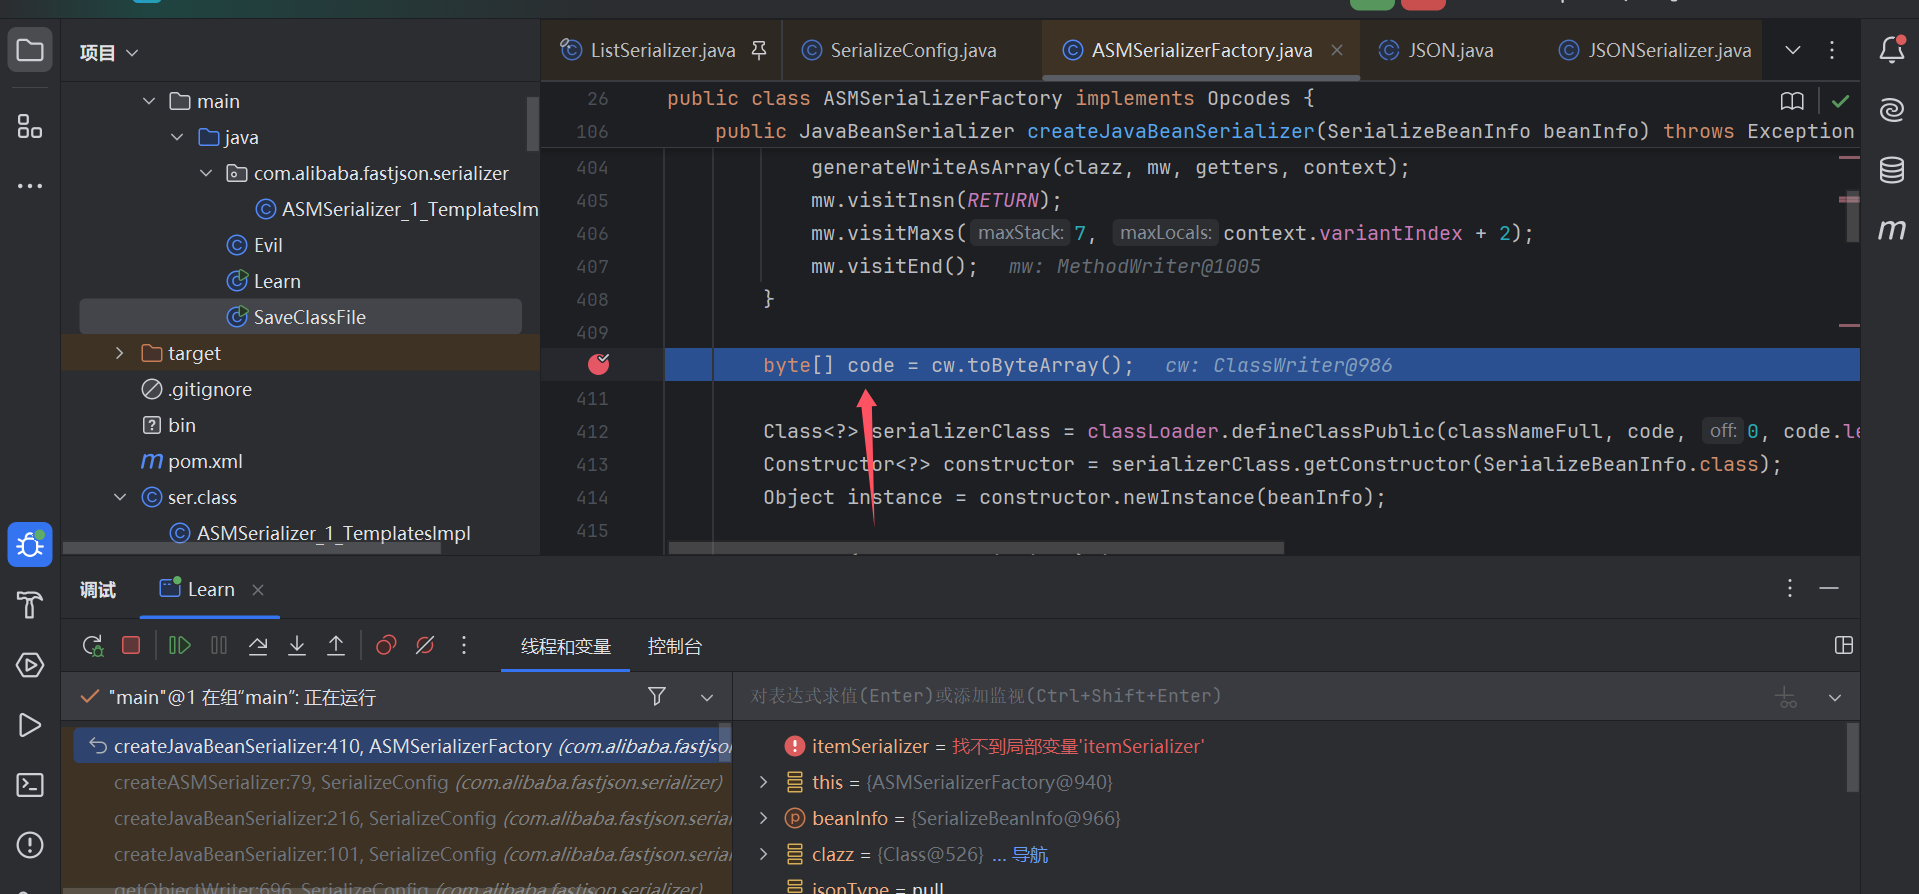Filter the thread frames list
The width and height of the screenshot is (1919, 894).
point(657,696)
